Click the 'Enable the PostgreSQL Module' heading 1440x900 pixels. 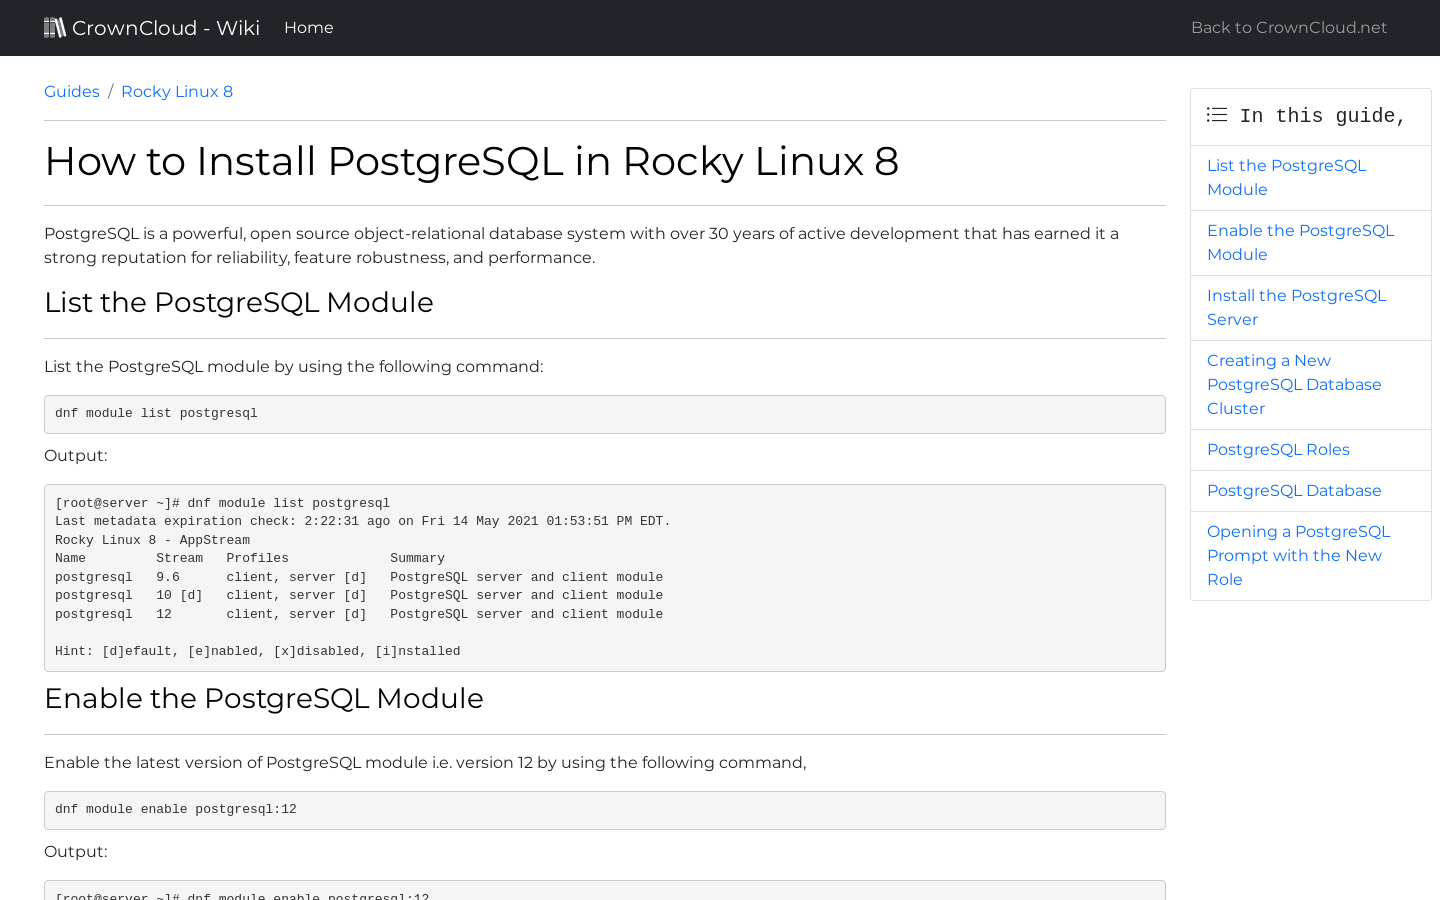coord(264,698)
